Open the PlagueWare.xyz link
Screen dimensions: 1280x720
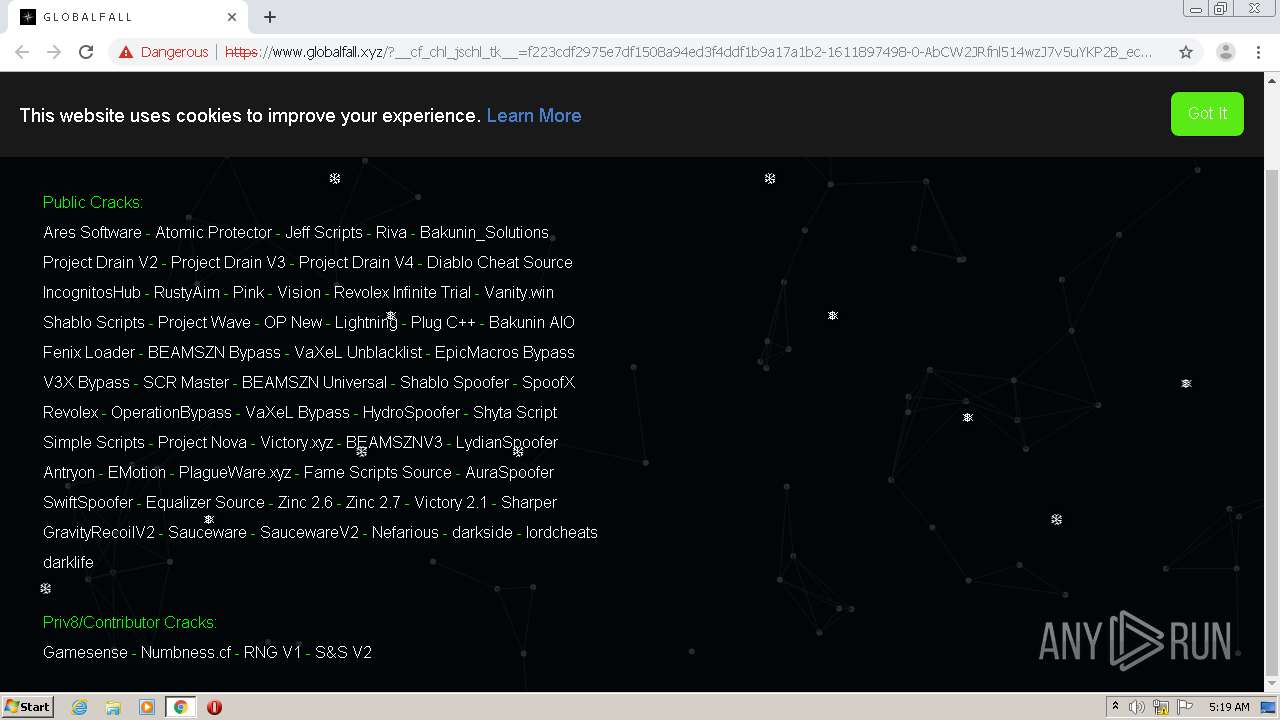235,472
